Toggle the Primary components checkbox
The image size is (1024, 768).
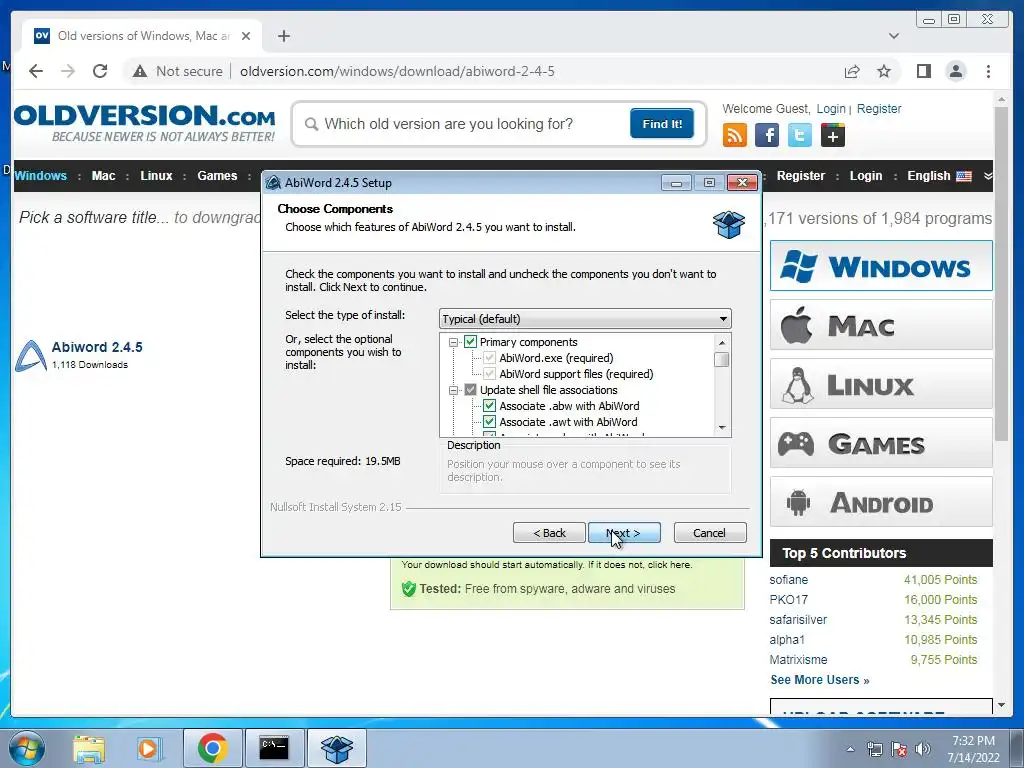[x=470, y=342]
